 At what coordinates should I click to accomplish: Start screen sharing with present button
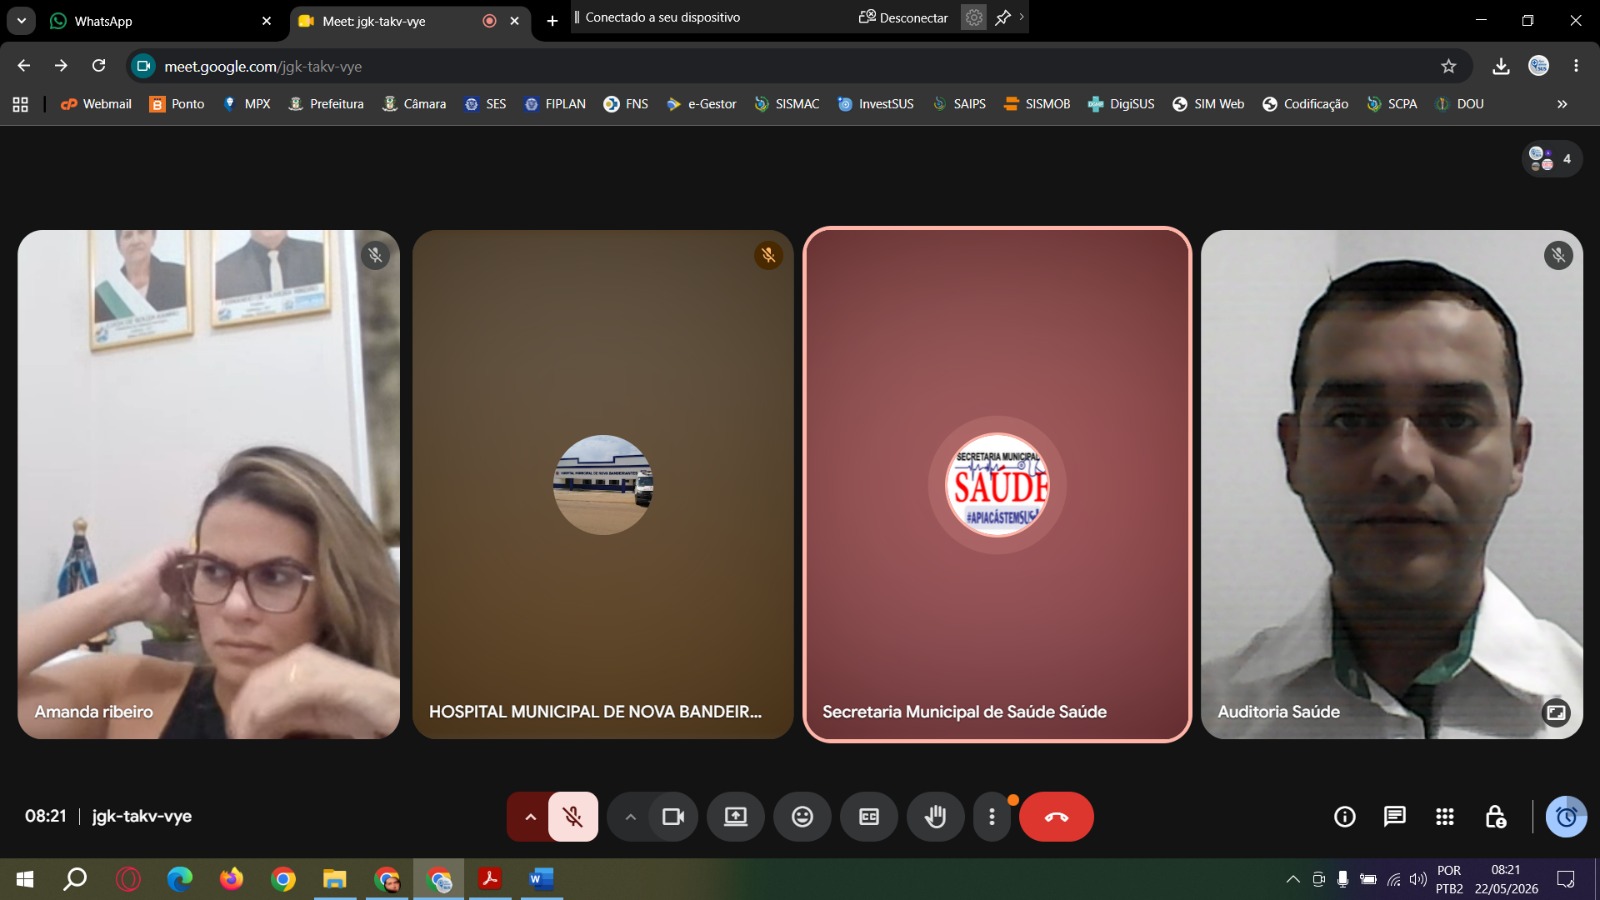(736, 817)
